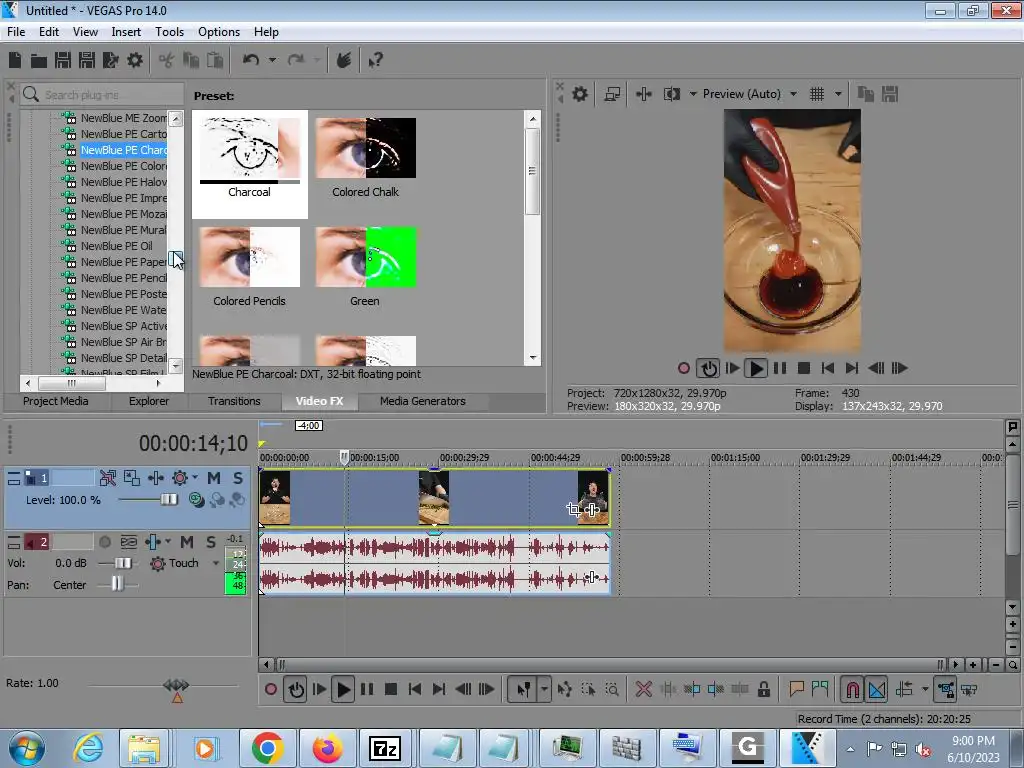The height and width of the screenshot is (768, 1024).
Task: Click the Lock event padlock icon
Action: pos(763,689)
